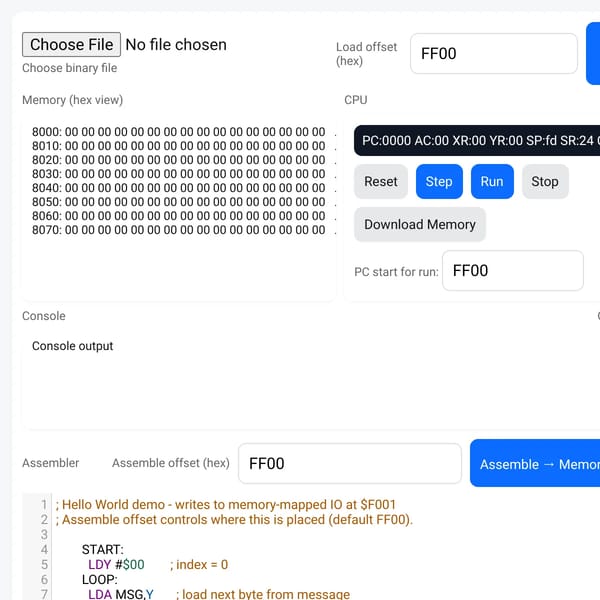Select the CPU register status bar
The image size is (600, 600).
477,140
